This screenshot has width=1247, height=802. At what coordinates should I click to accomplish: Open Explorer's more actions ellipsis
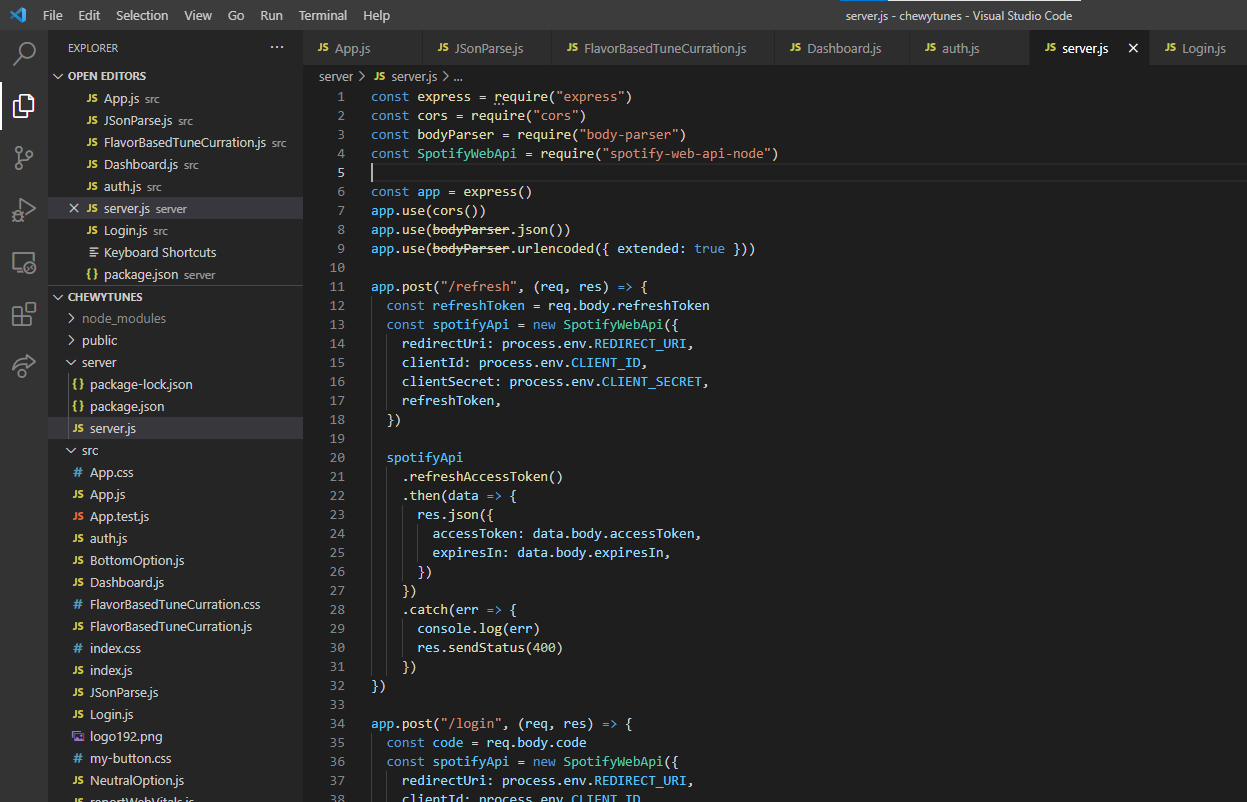pos(277,48)
